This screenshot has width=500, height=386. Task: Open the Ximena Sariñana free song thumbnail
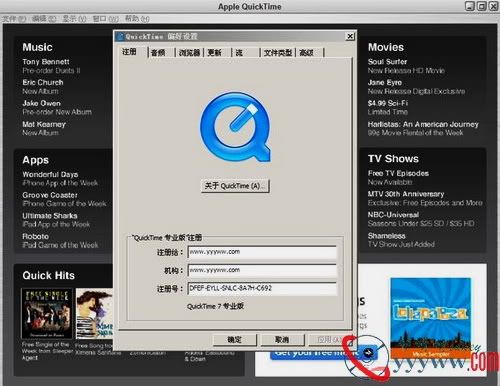tap(94, 313)
